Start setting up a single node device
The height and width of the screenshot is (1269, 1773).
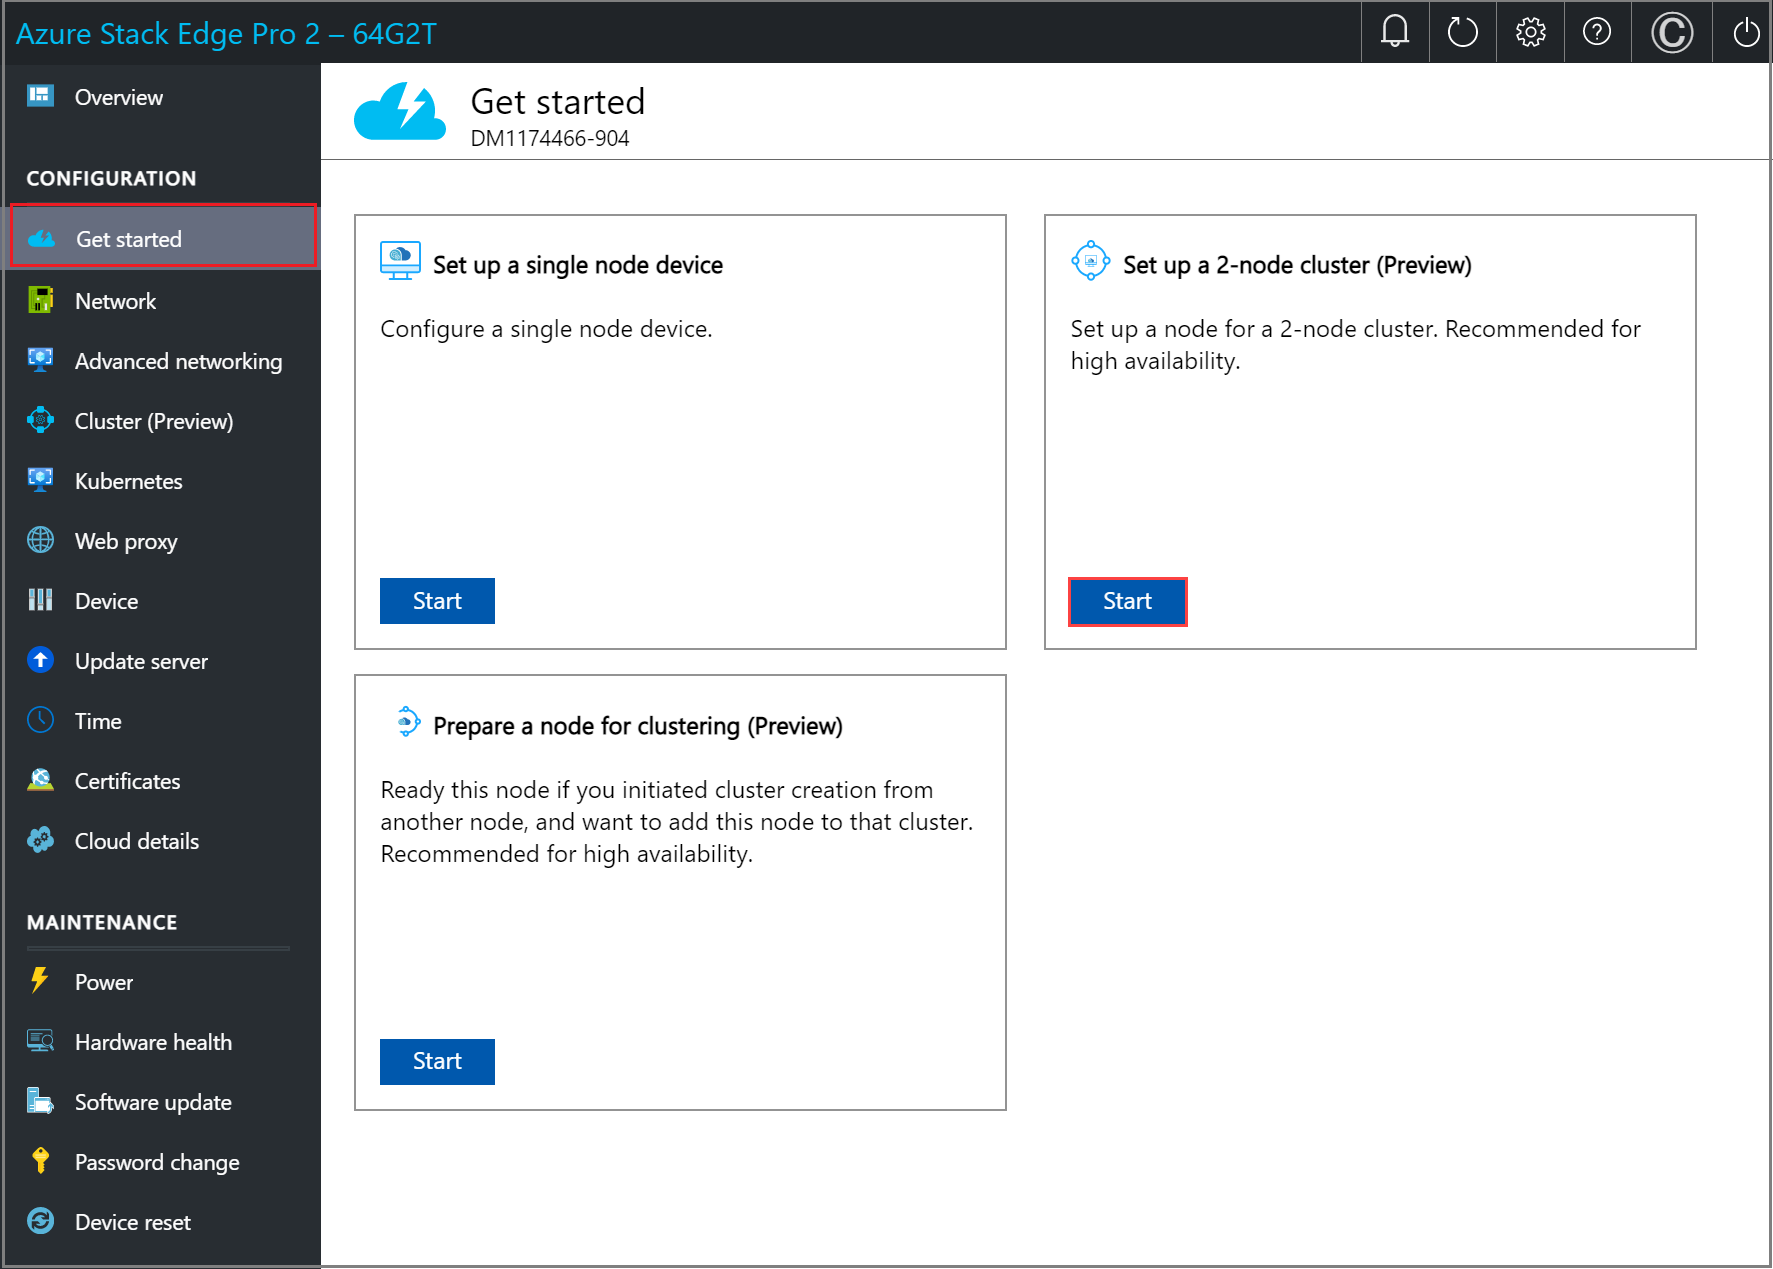(x=437, y=600)
